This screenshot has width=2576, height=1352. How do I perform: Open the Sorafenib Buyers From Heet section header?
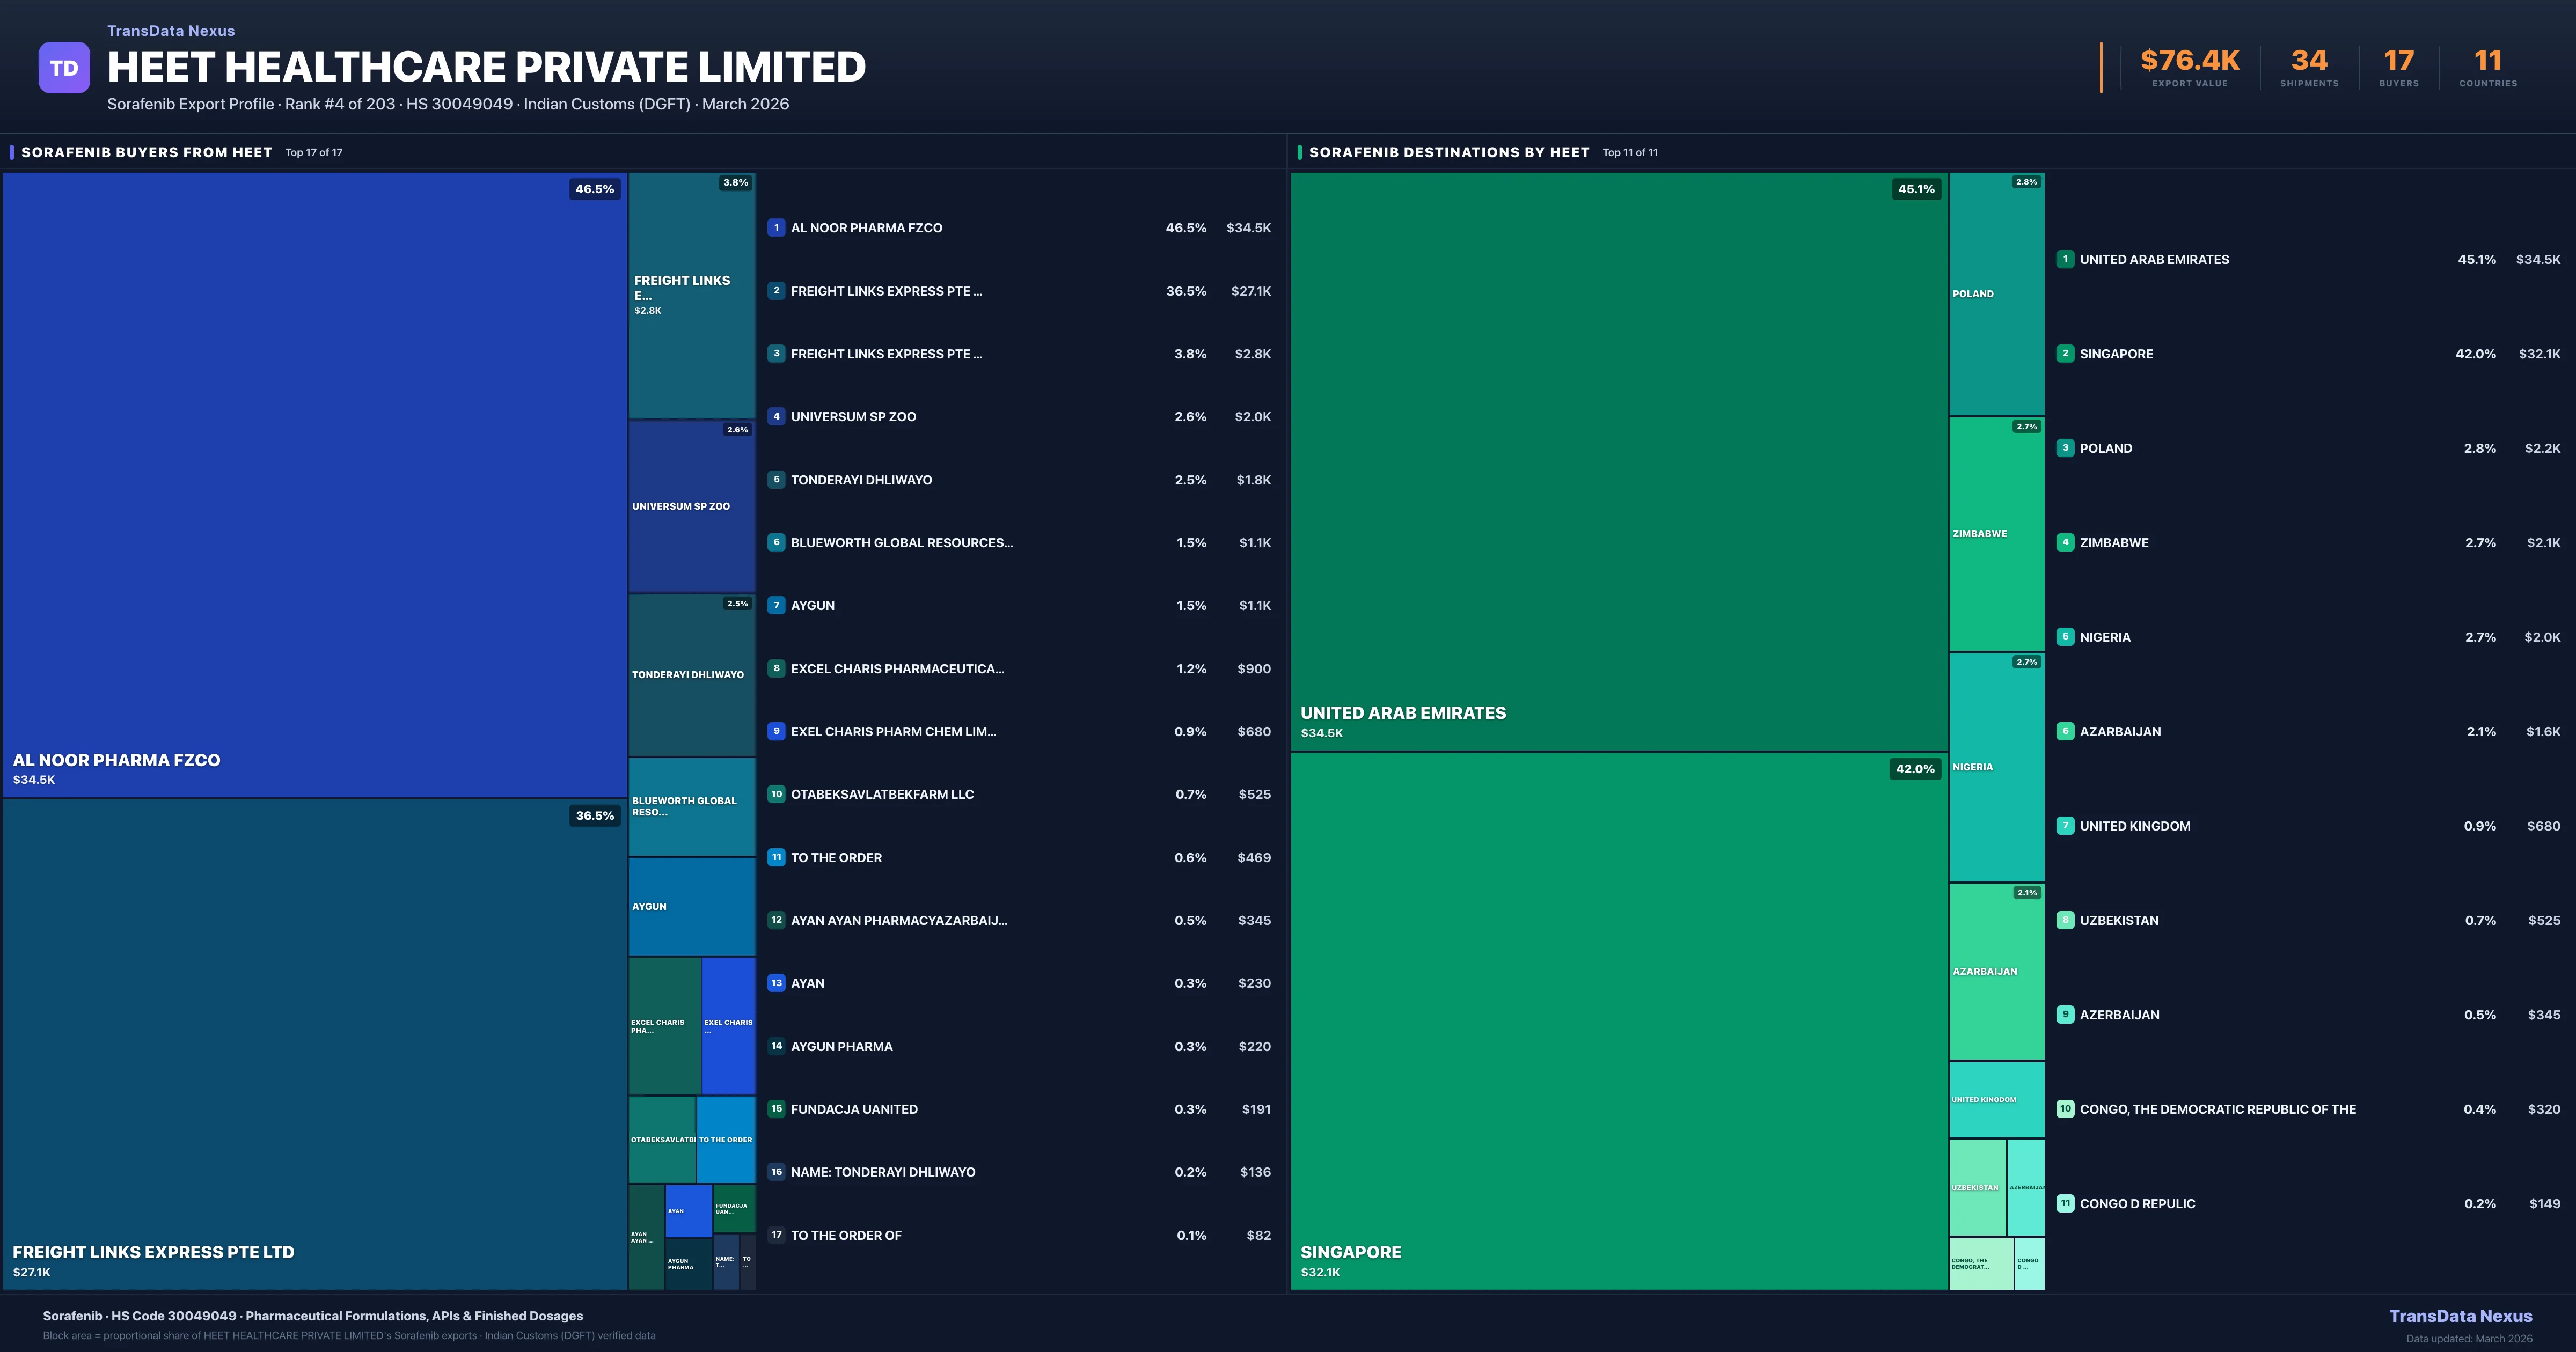[x=146, y=153]
